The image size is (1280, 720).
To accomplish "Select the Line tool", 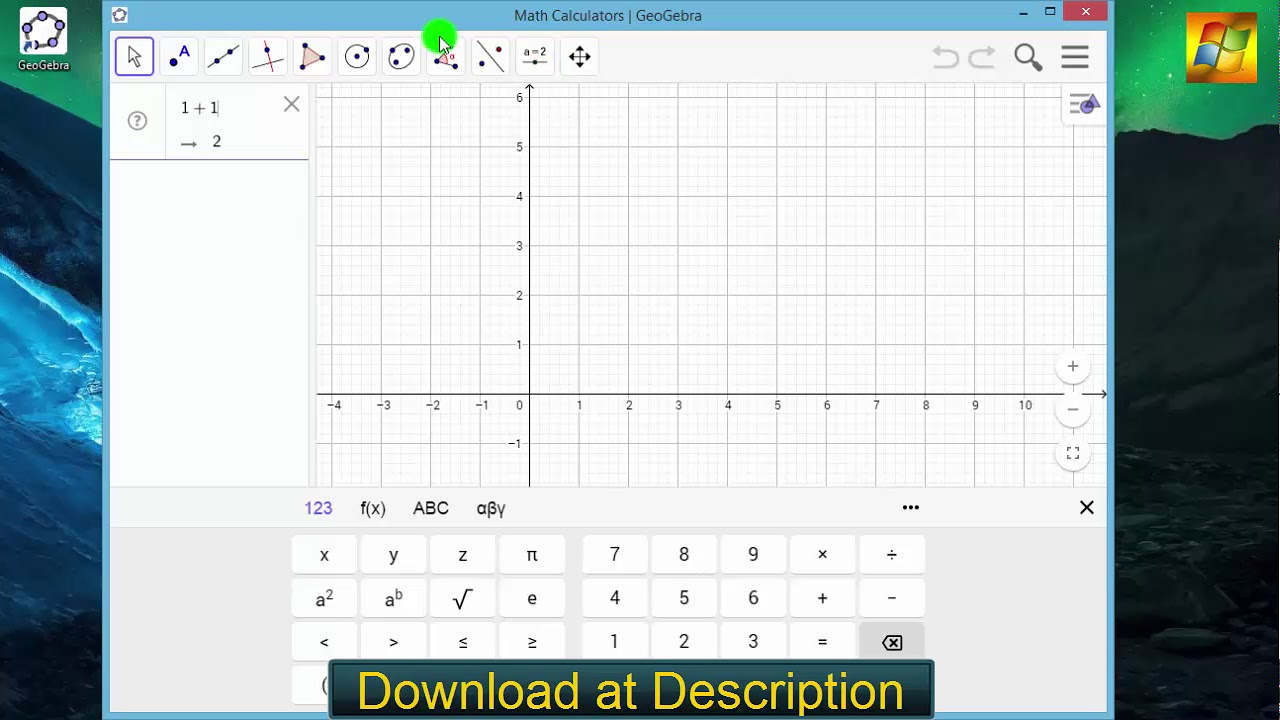I will point(223,57).
